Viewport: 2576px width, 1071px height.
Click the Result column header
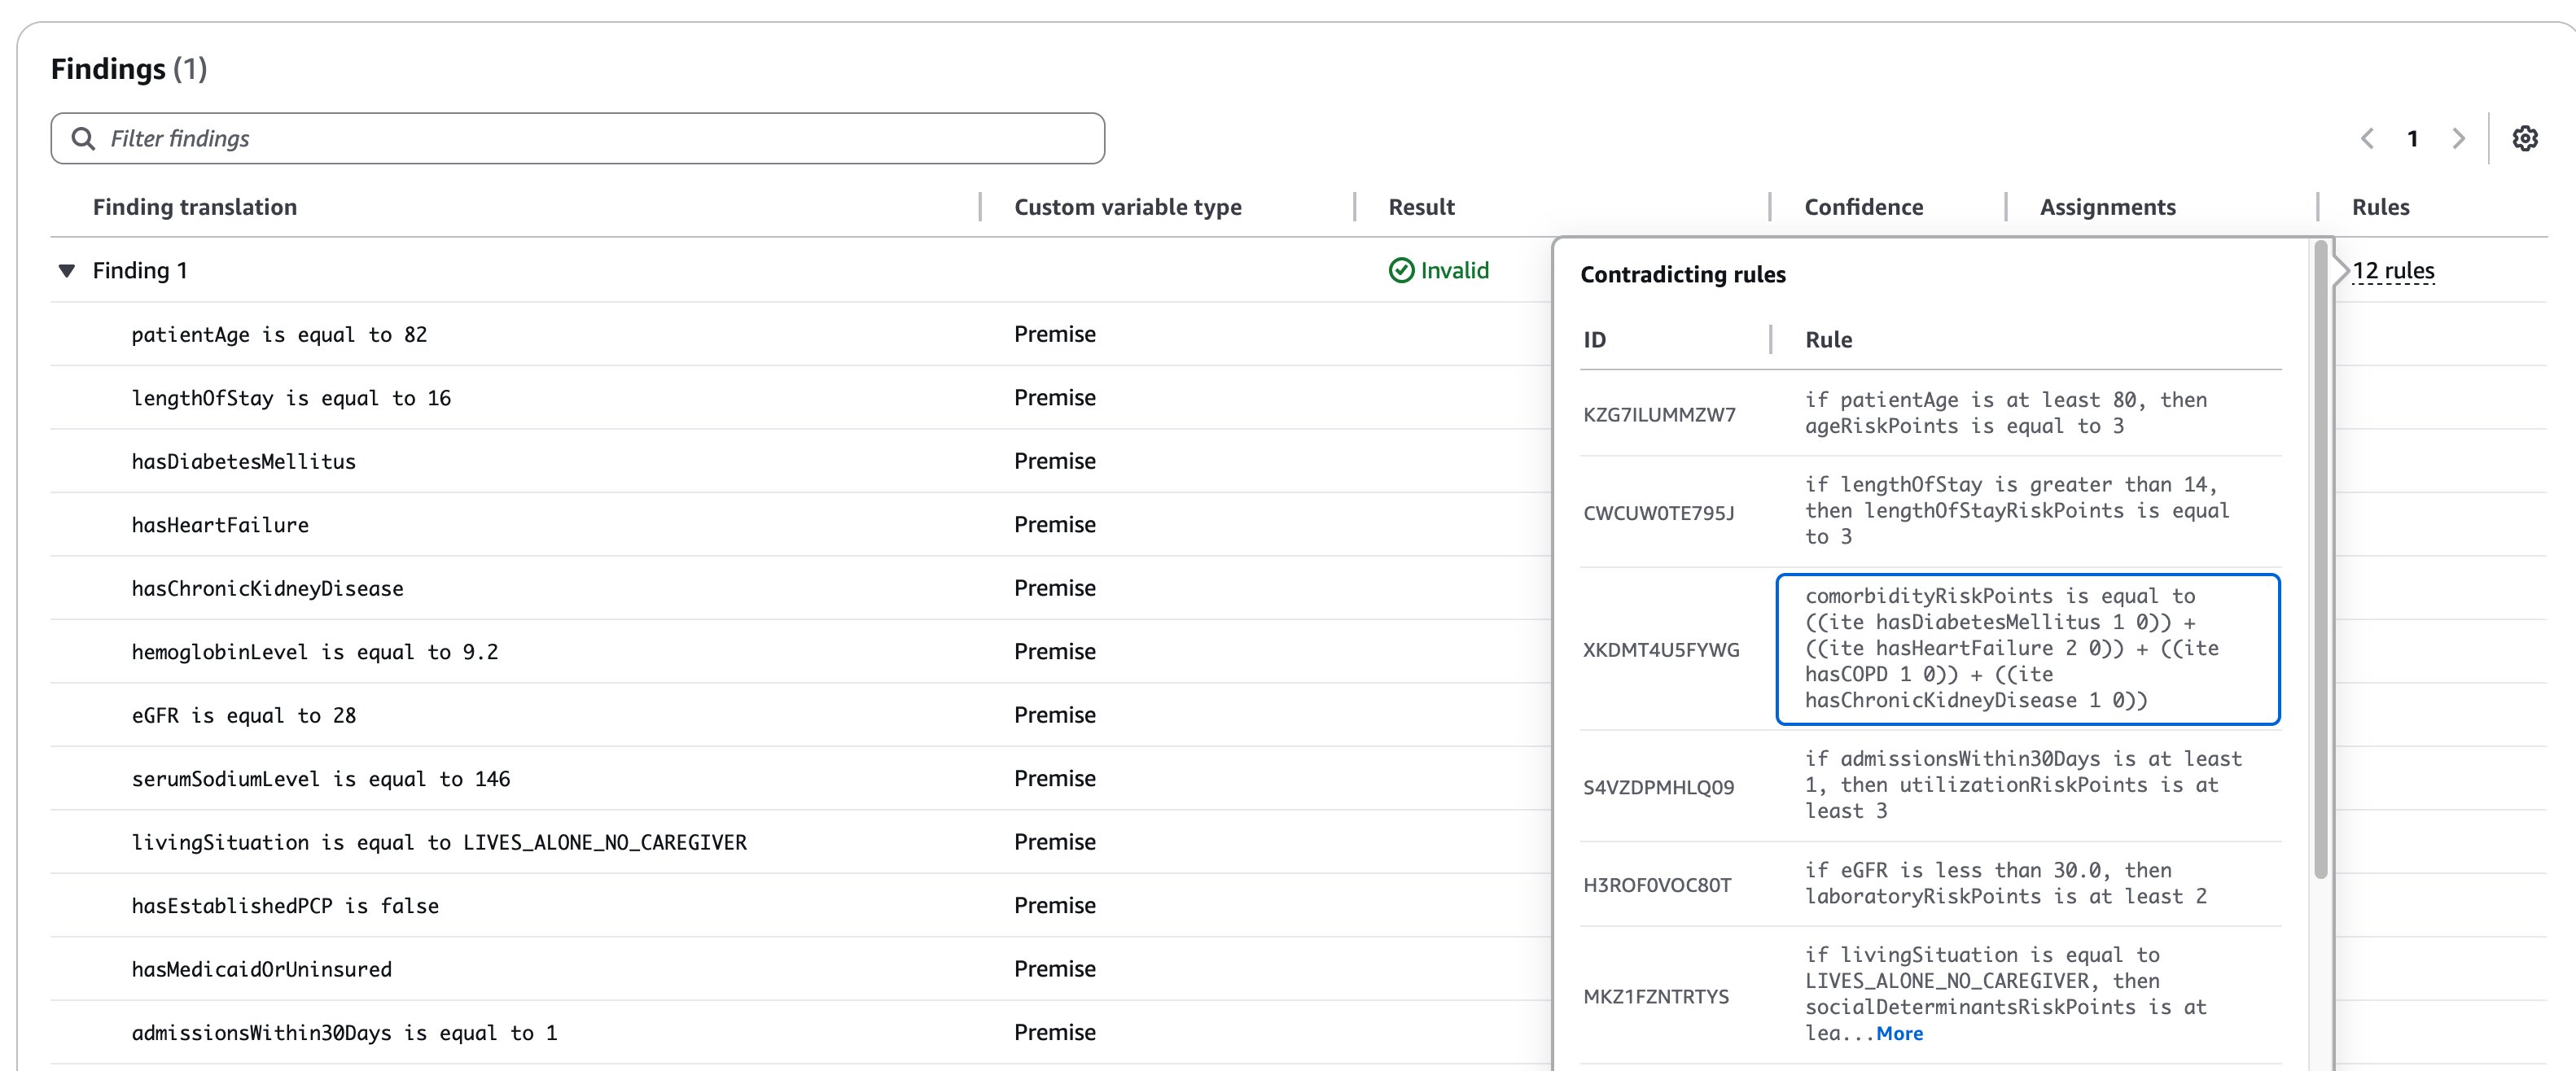1421,207
